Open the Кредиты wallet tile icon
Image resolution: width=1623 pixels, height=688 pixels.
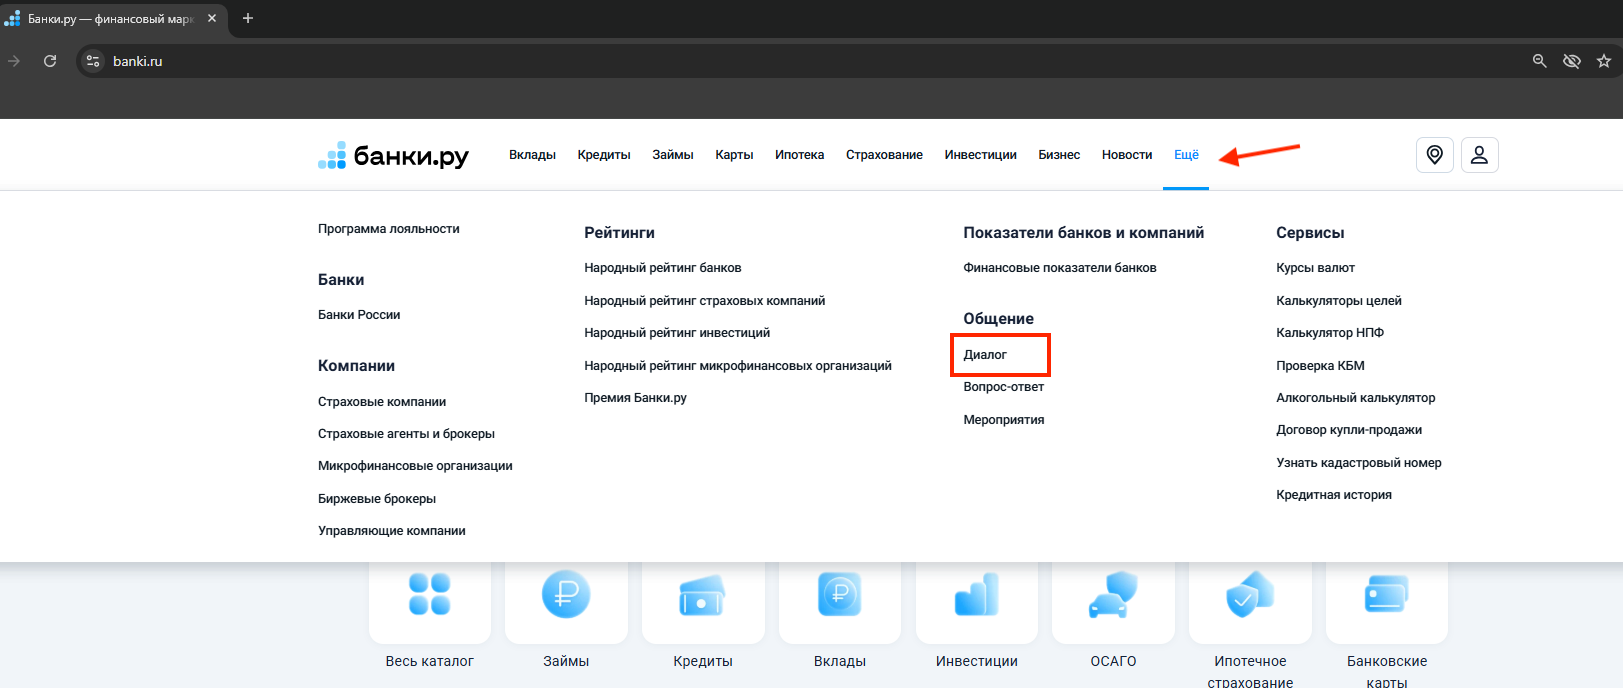(703, 594)
